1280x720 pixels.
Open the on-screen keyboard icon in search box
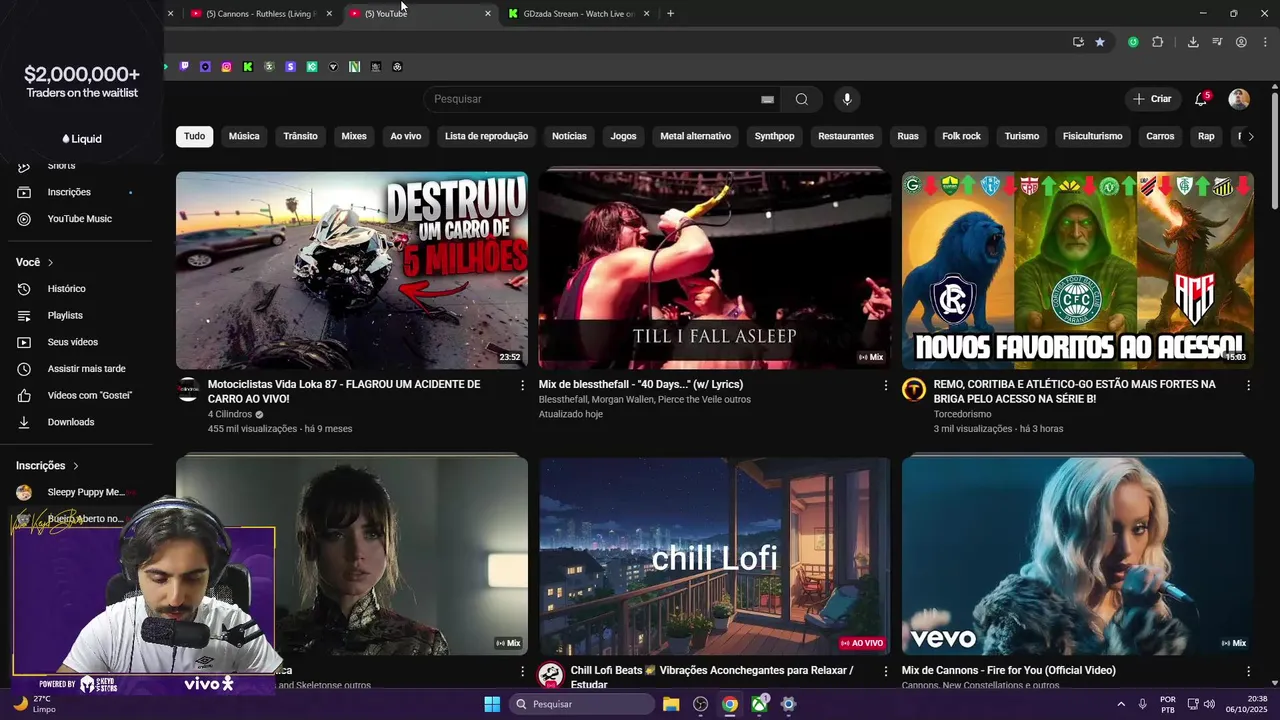coord(767,99)
